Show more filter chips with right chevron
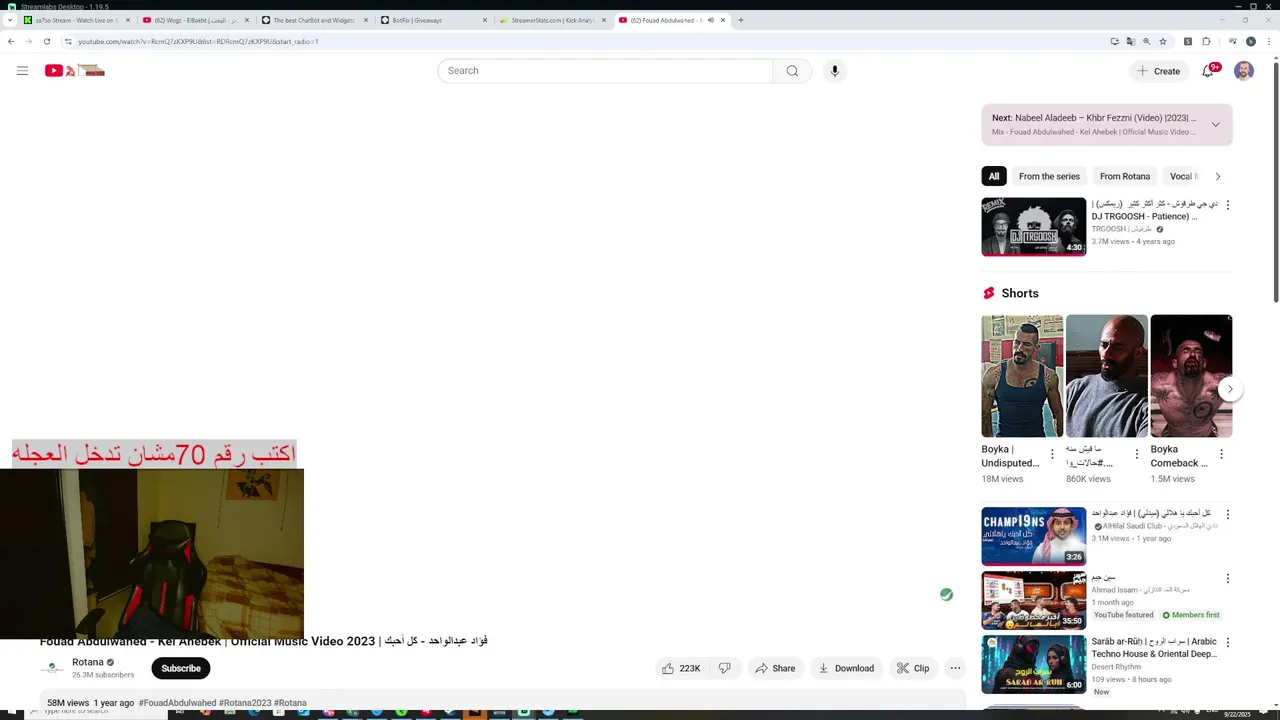The image size is (1280, 720). pos(1217,176)
